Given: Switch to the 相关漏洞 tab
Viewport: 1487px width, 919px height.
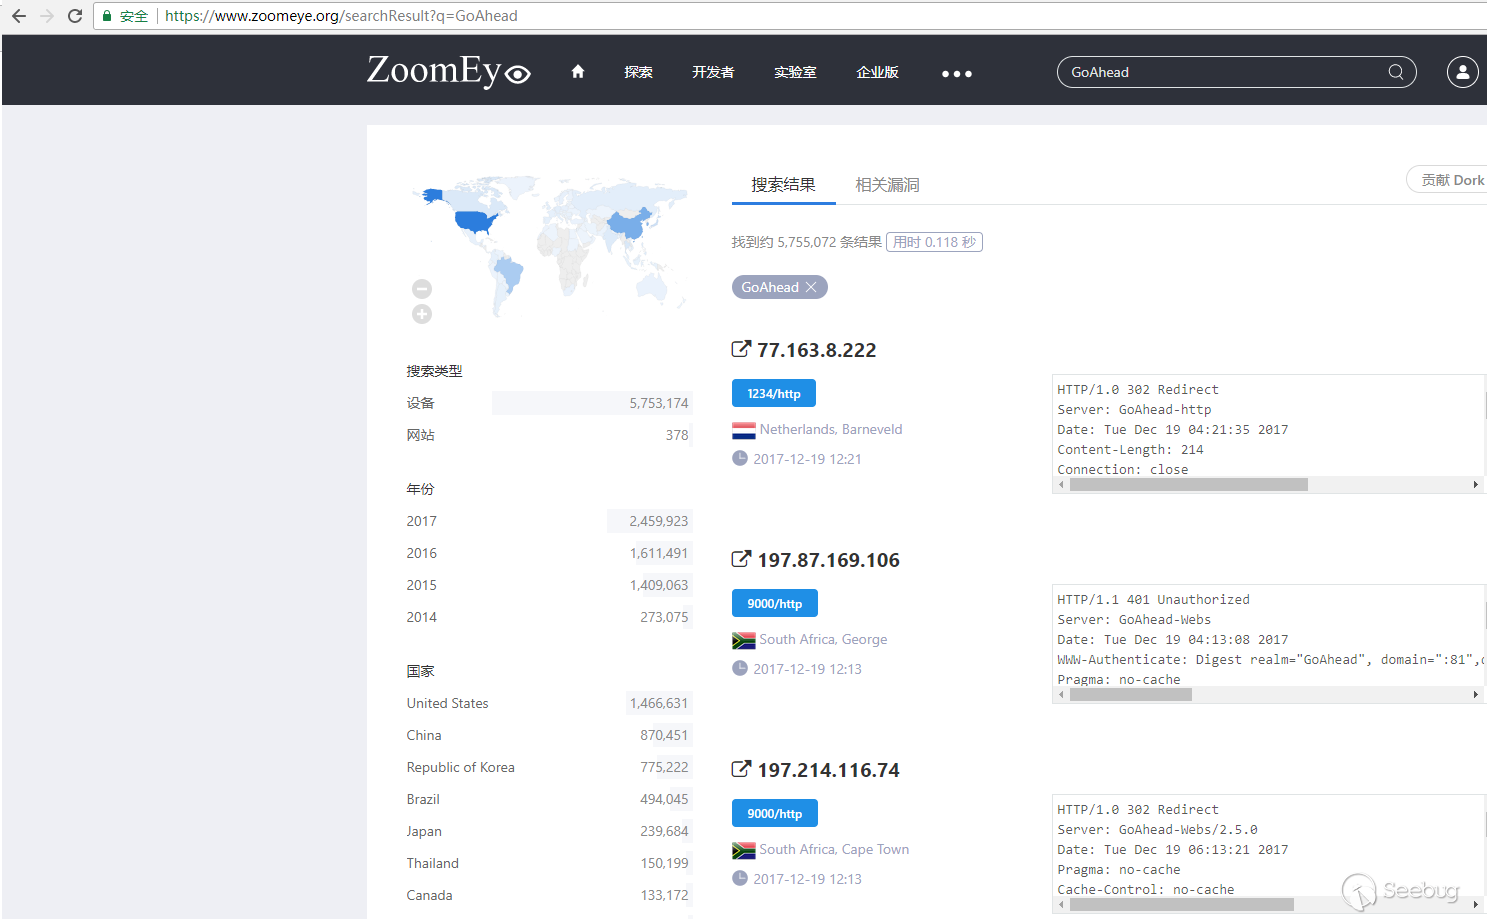Looking at the screenshot, I should (887, 185).
